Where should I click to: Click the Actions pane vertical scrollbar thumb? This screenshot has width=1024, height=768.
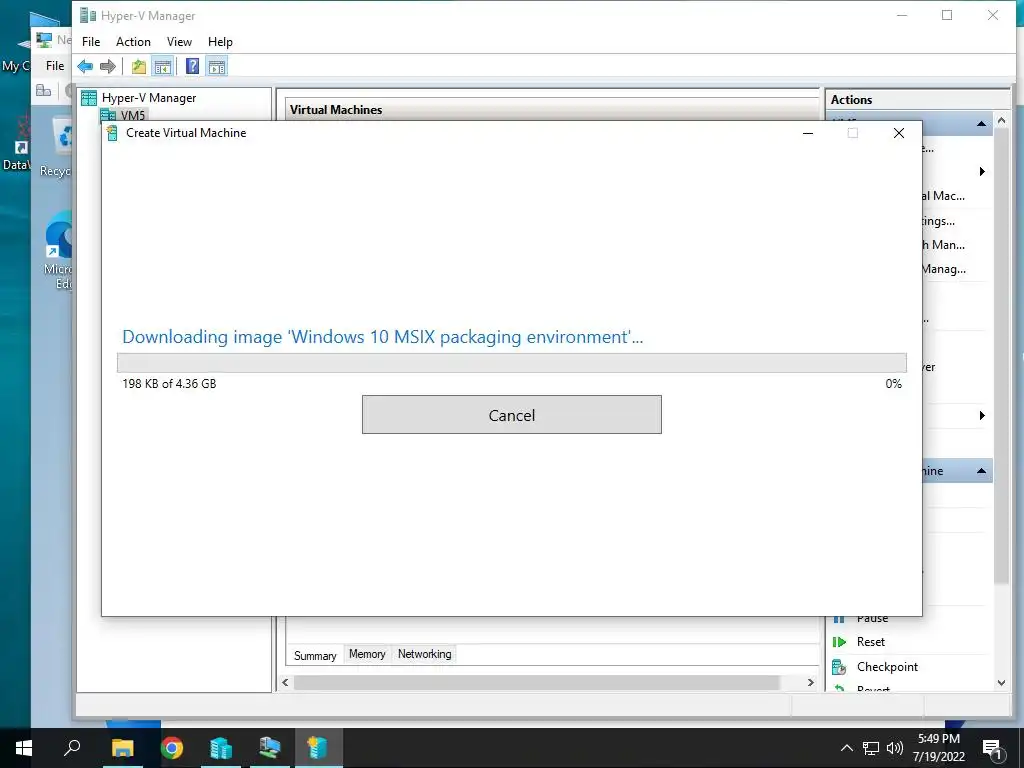1001,356
